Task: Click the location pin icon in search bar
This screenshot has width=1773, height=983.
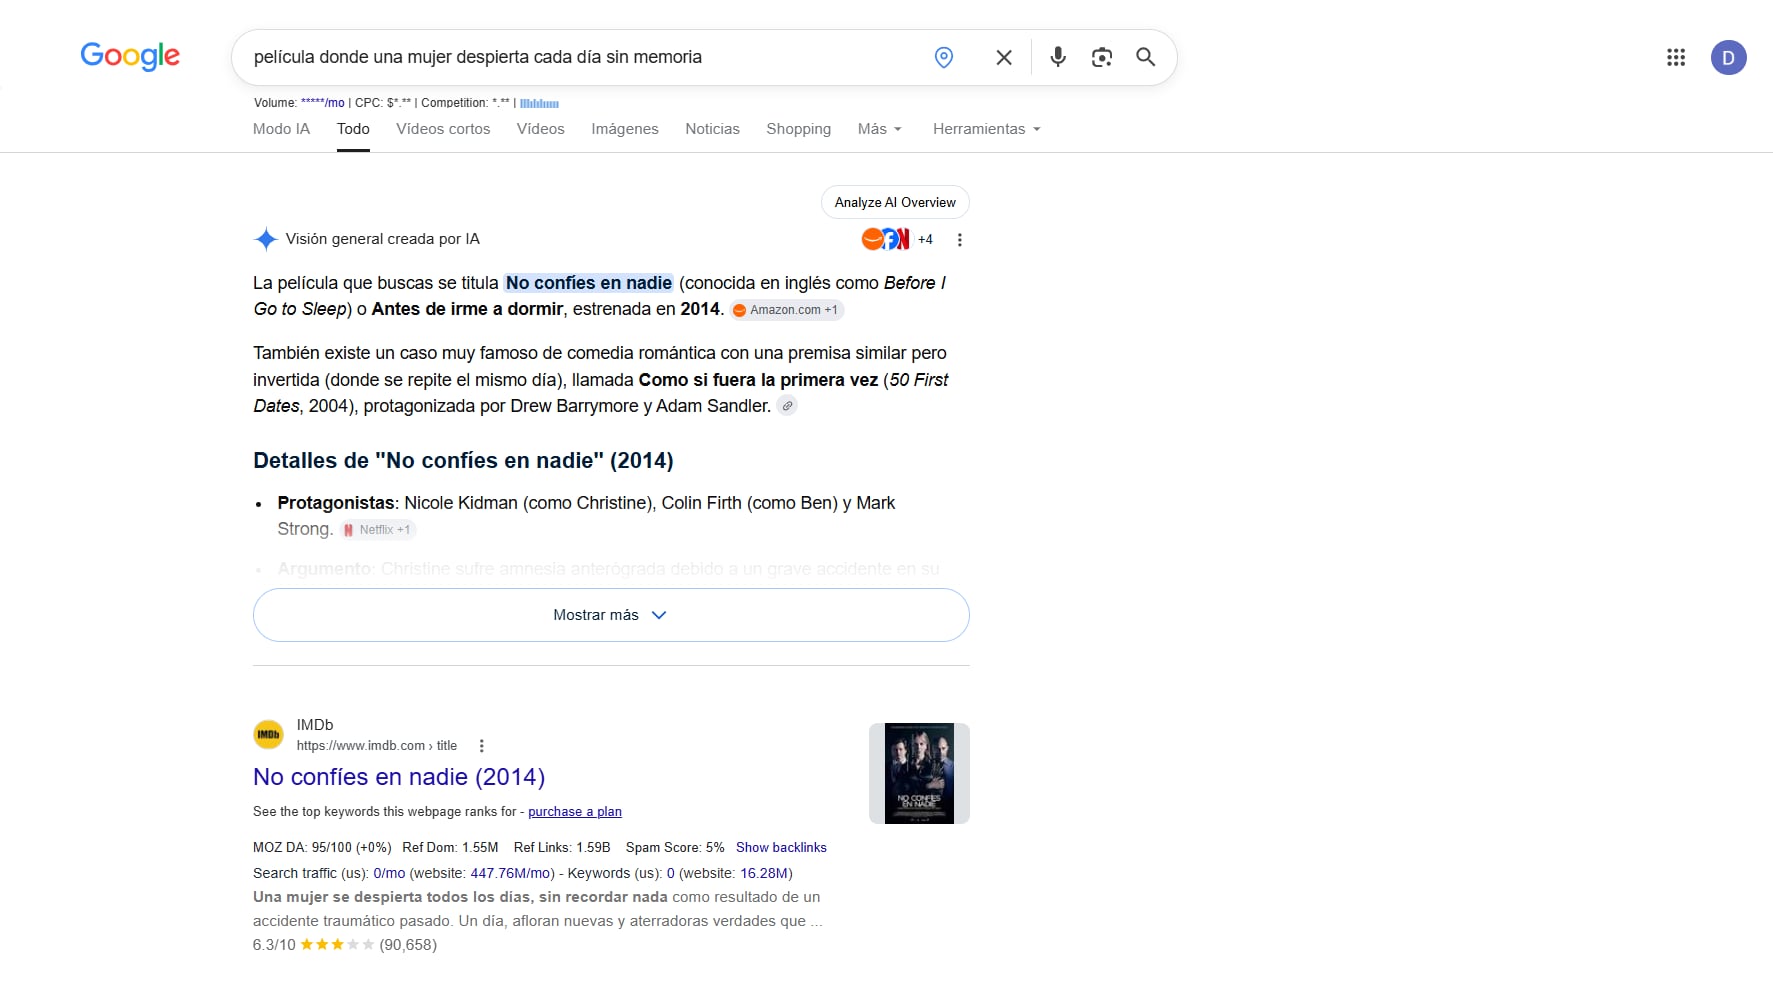Action: click(x=943, y=57)
